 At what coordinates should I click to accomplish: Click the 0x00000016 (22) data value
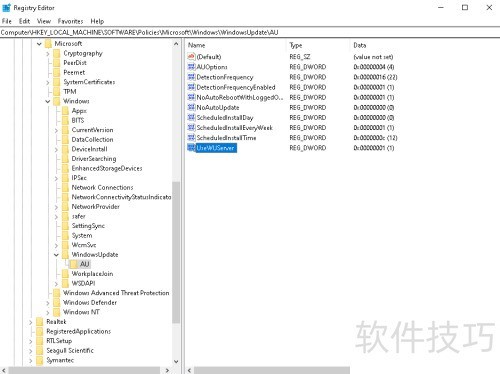[x=375, y=77]
